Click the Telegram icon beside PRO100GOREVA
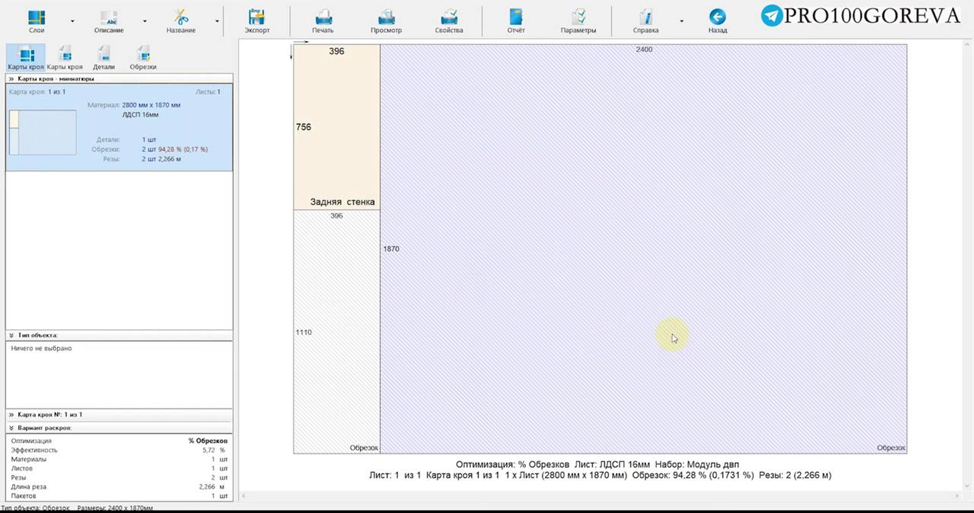 click(x=771, y=16)
